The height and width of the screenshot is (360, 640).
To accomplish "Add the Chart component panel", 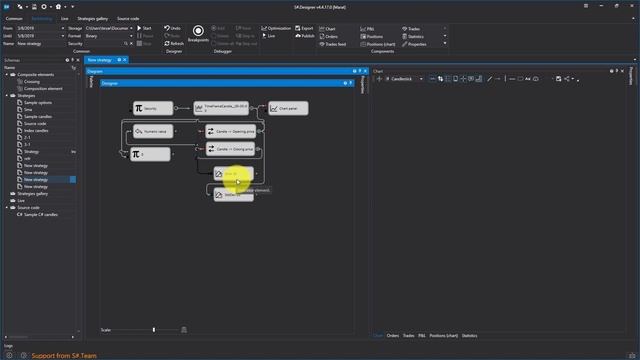I will click(x=327, y=29).
